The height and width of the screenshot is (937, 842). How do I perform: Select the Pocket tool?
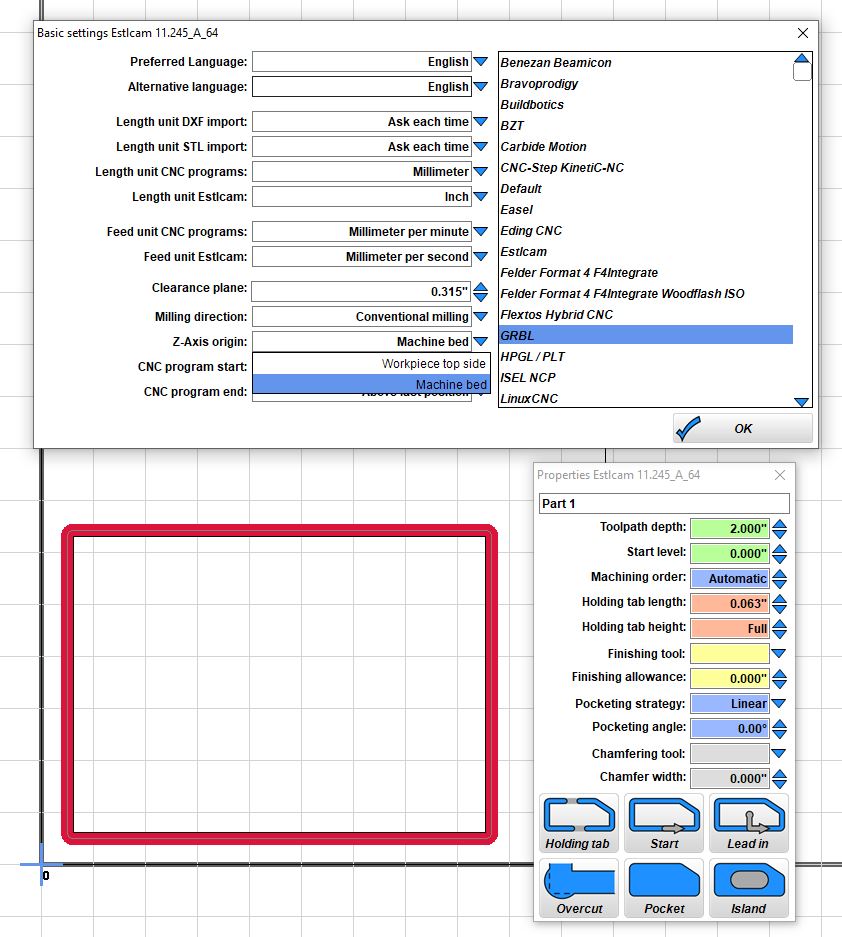(664, 888)
